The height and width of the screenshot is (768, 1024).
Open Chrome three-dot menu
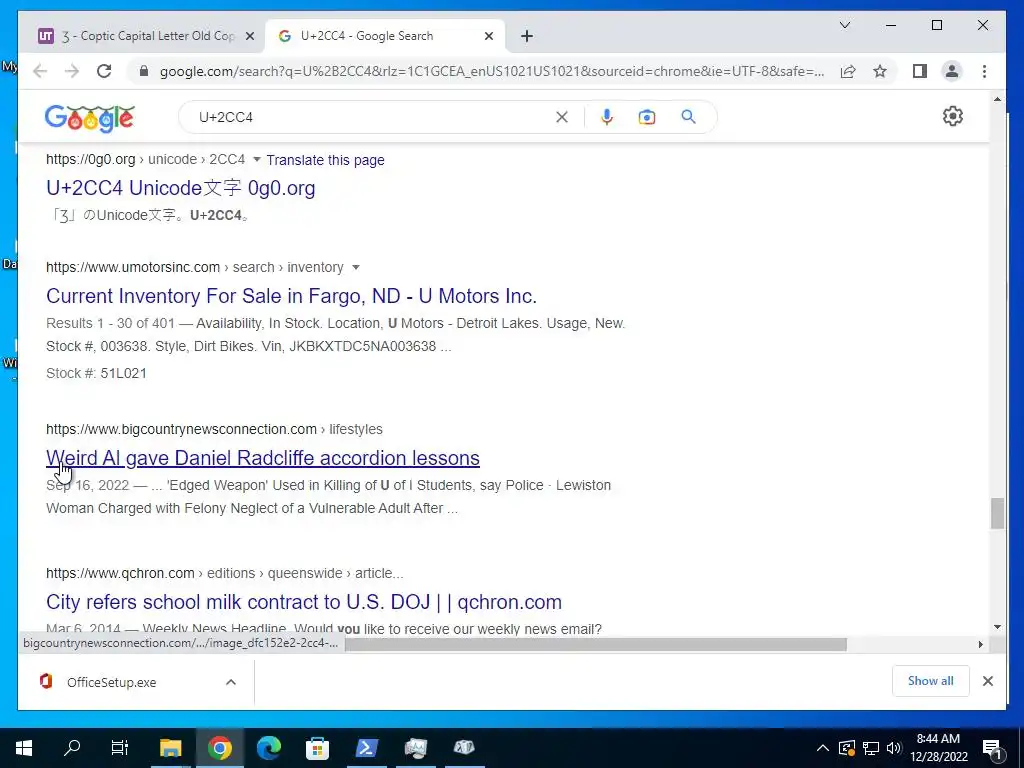pos(984,71)
